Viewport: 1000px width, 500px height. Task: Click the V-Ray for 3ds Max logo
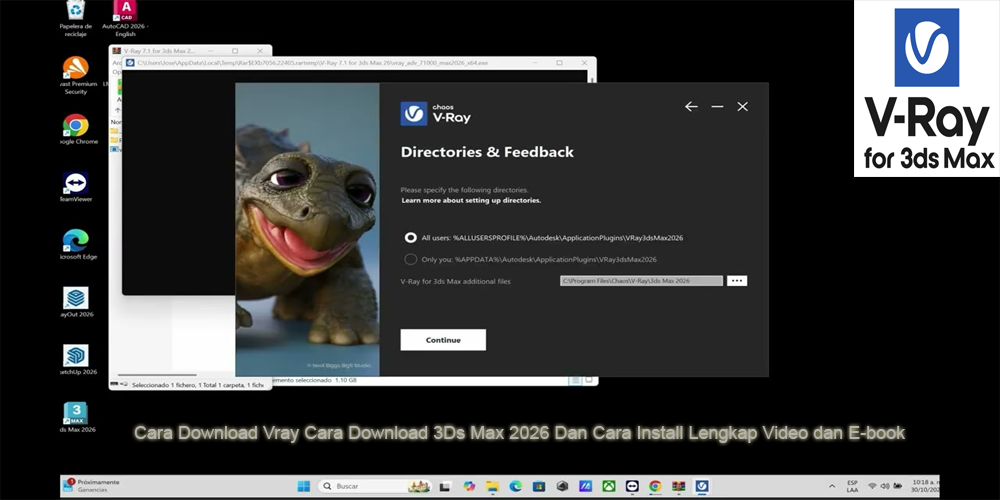click(927, 88)
